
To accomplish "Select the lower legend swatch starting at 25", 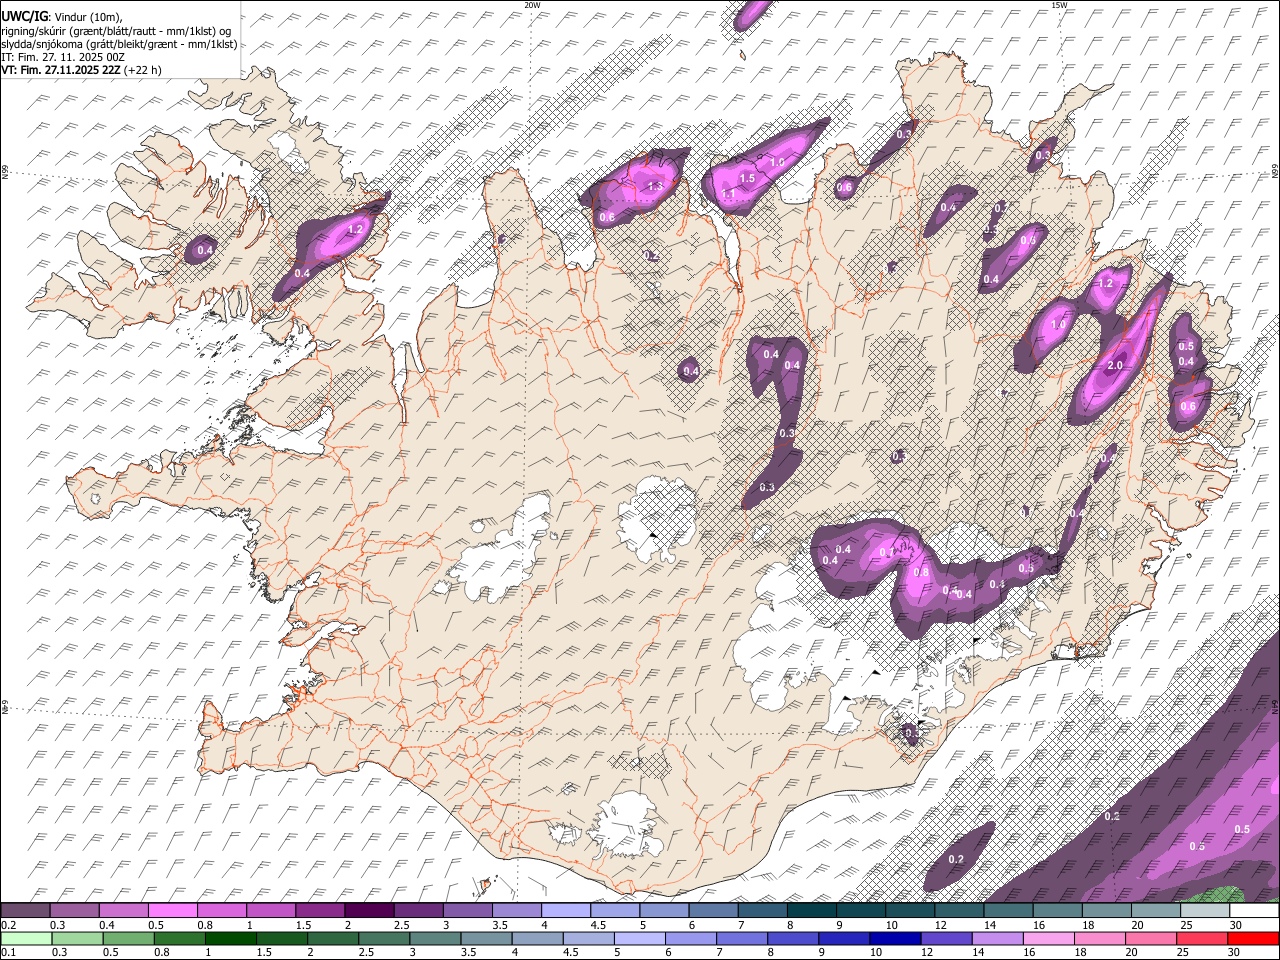I will tap(1203, 938).
